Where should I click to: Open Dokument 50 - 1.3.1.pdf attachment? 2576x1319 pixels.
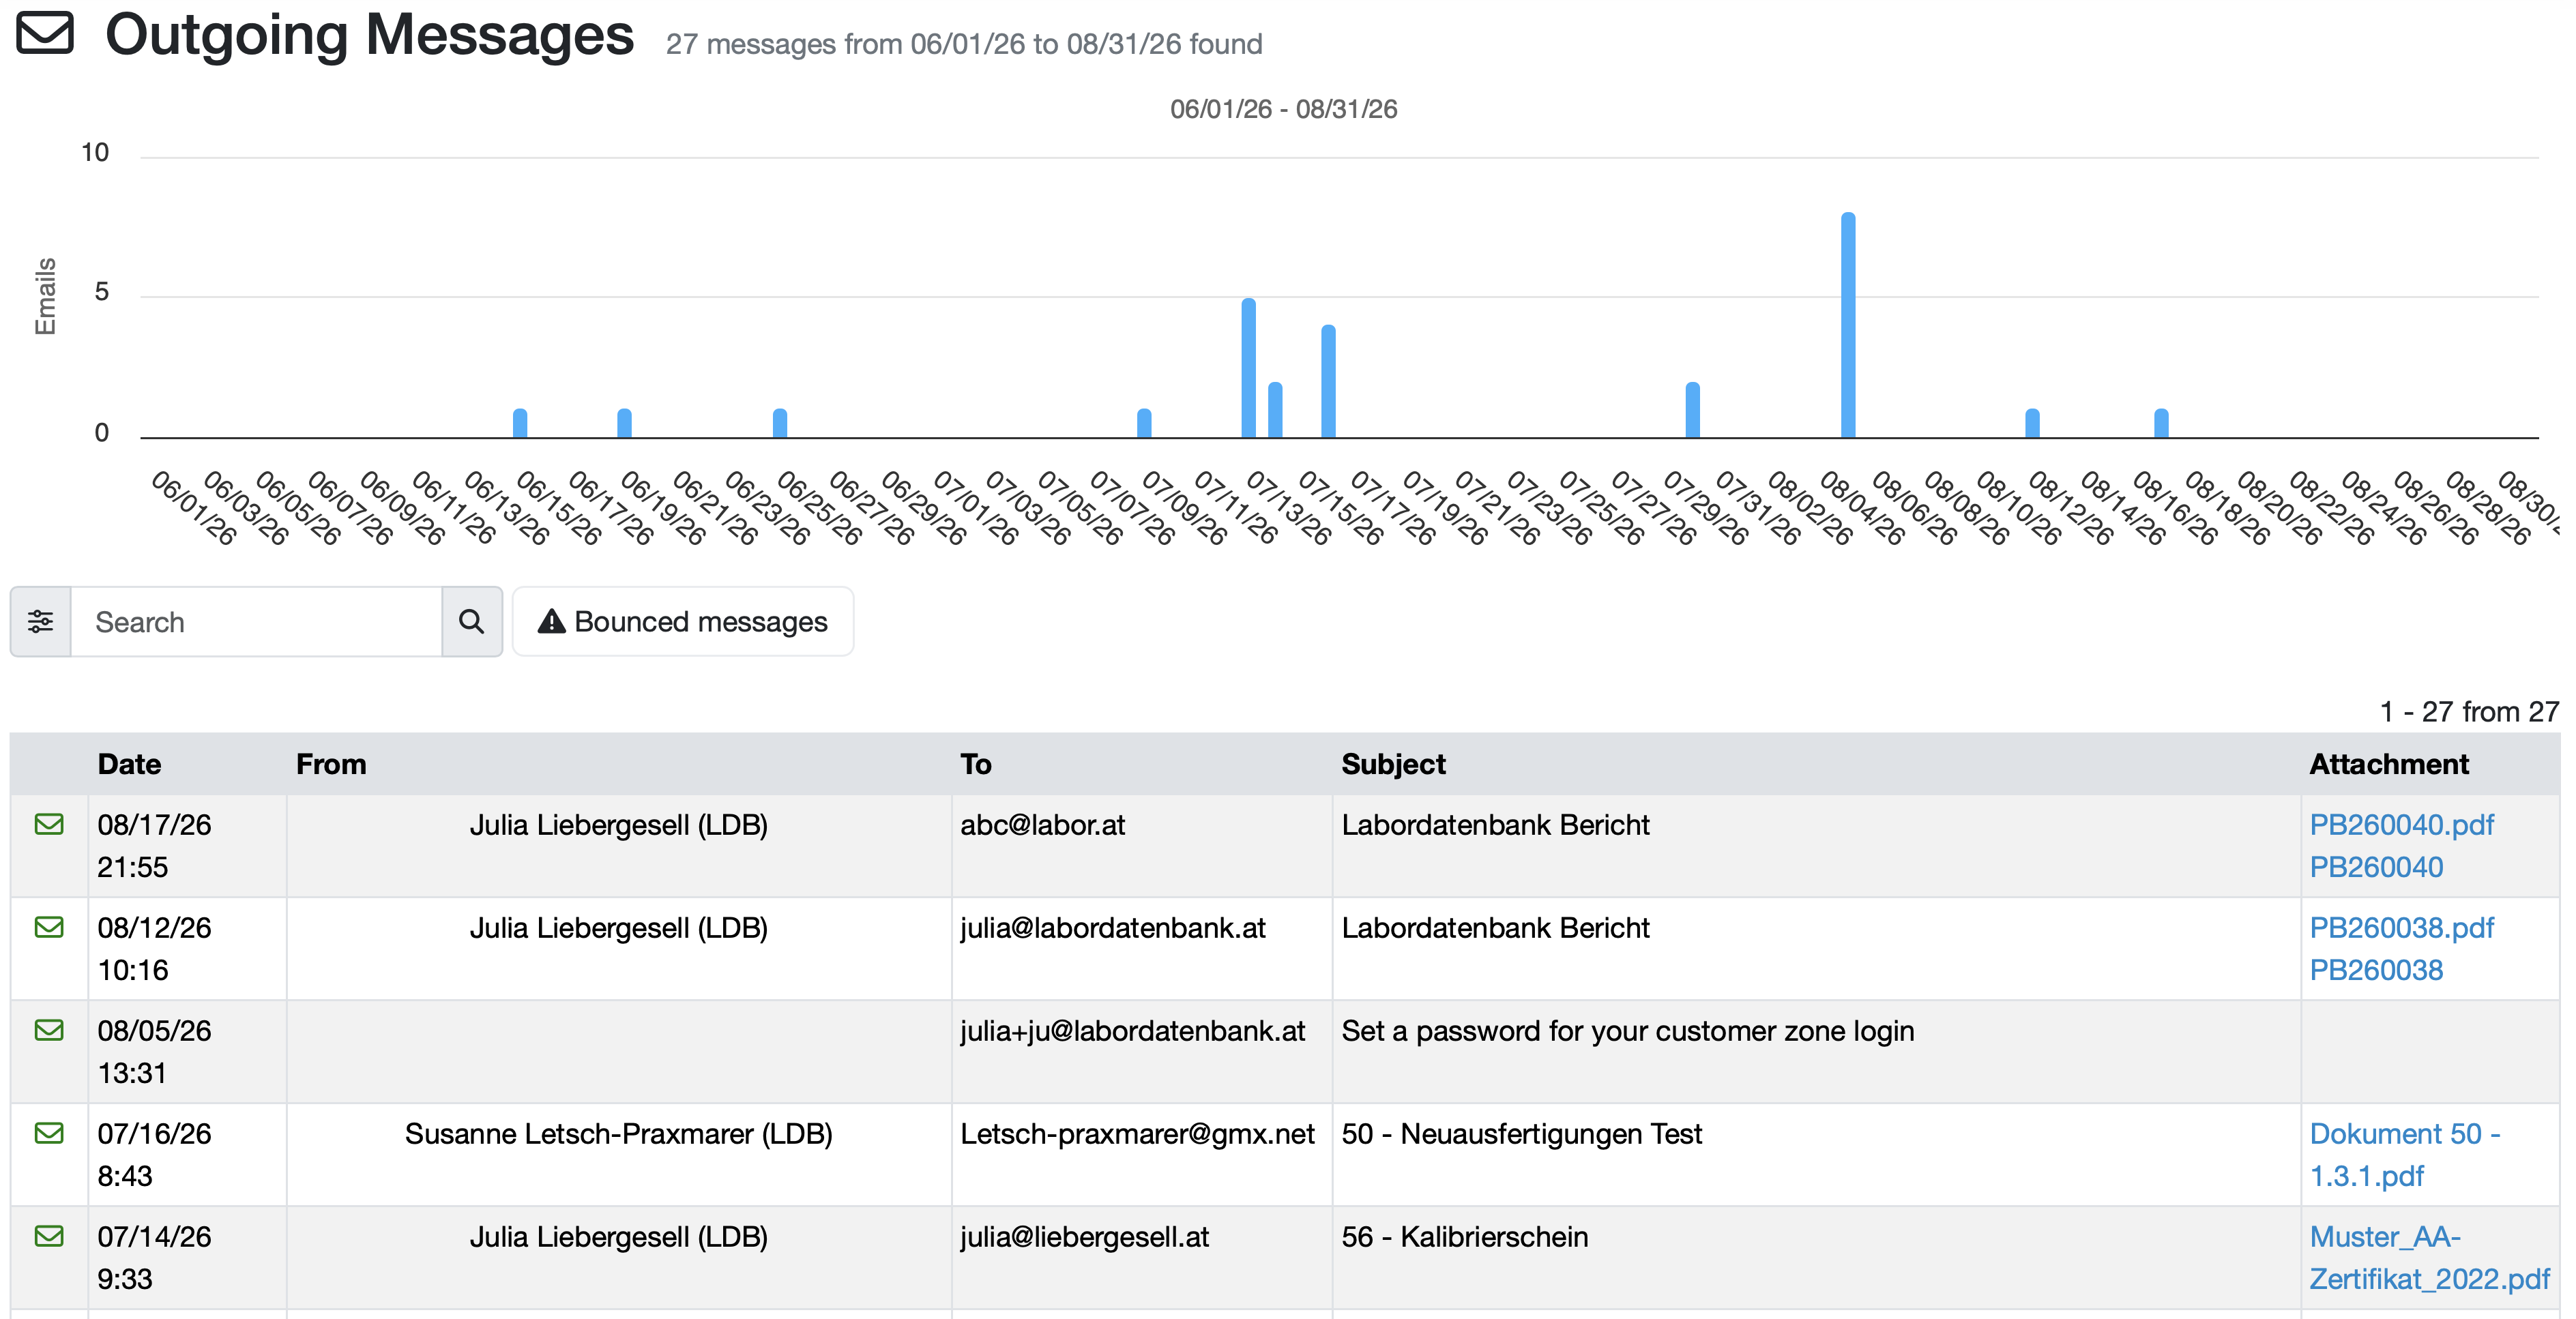(2404, 1155)
